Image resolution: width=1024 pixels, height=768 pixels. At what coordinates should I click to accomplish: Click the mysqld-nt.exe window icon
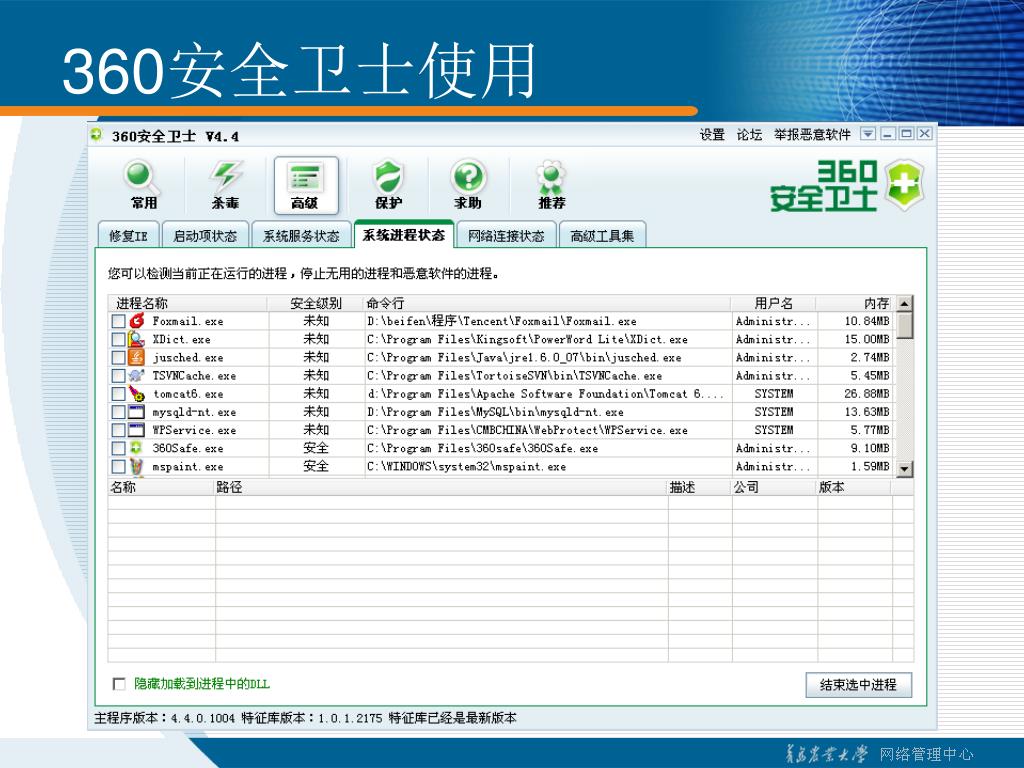pyautogui.click(x=136, y=412)
